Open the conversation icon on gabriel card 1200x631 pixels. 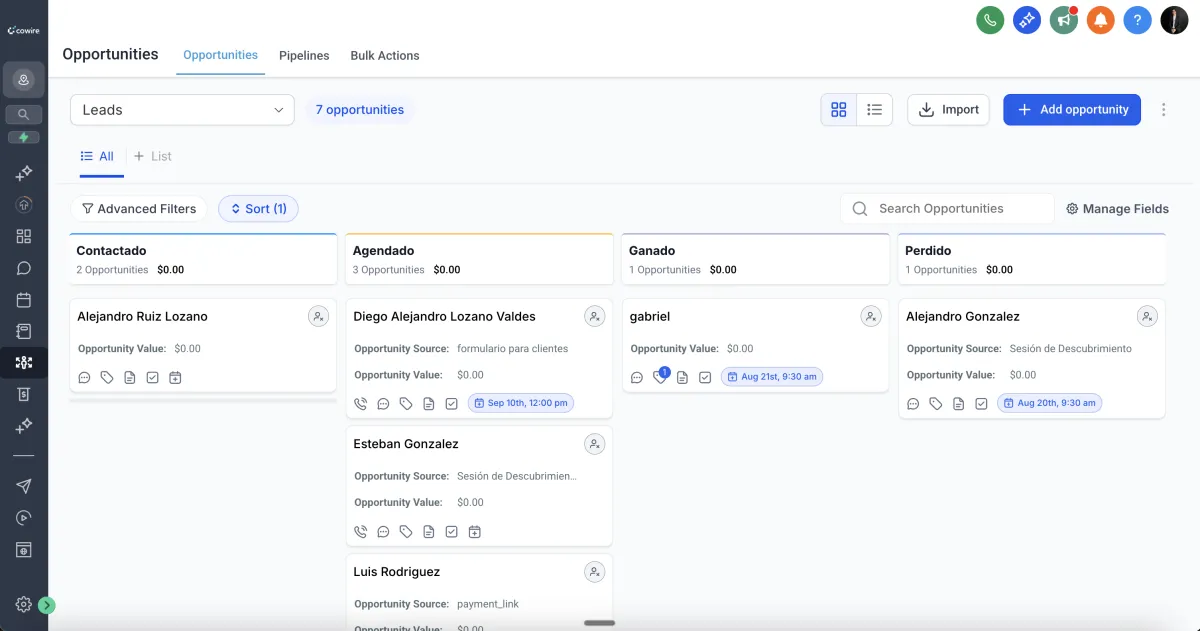click(637, 378)
